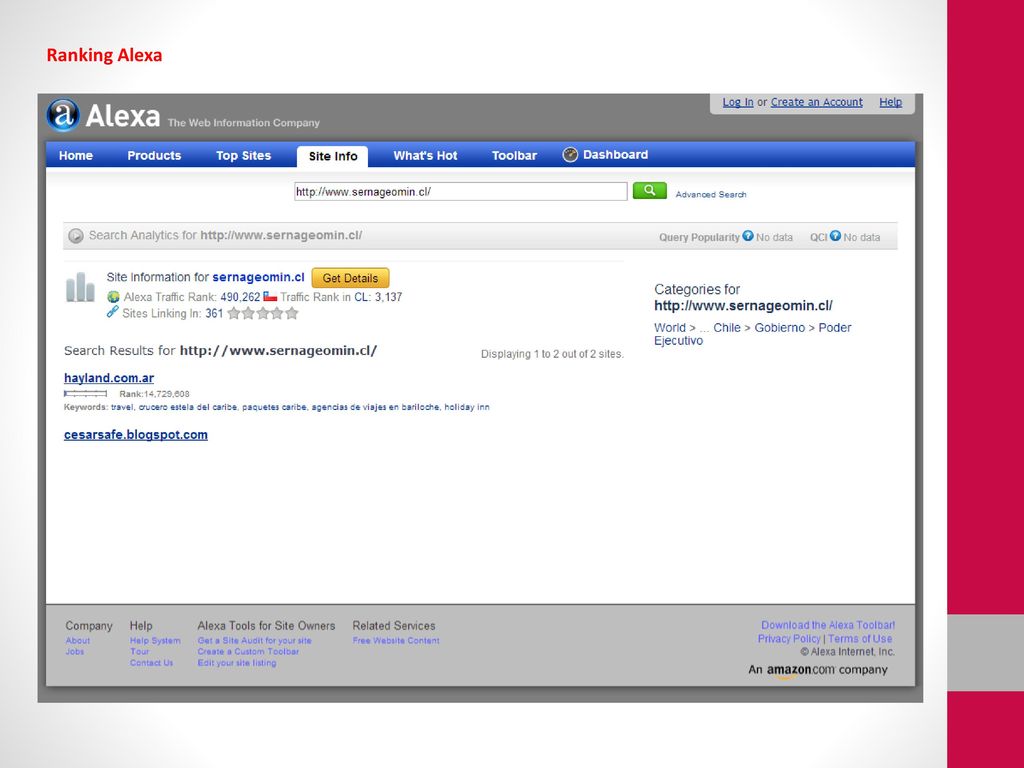
Task: Click keyword 'holiday inn'
Action: (x=467, y=407)
